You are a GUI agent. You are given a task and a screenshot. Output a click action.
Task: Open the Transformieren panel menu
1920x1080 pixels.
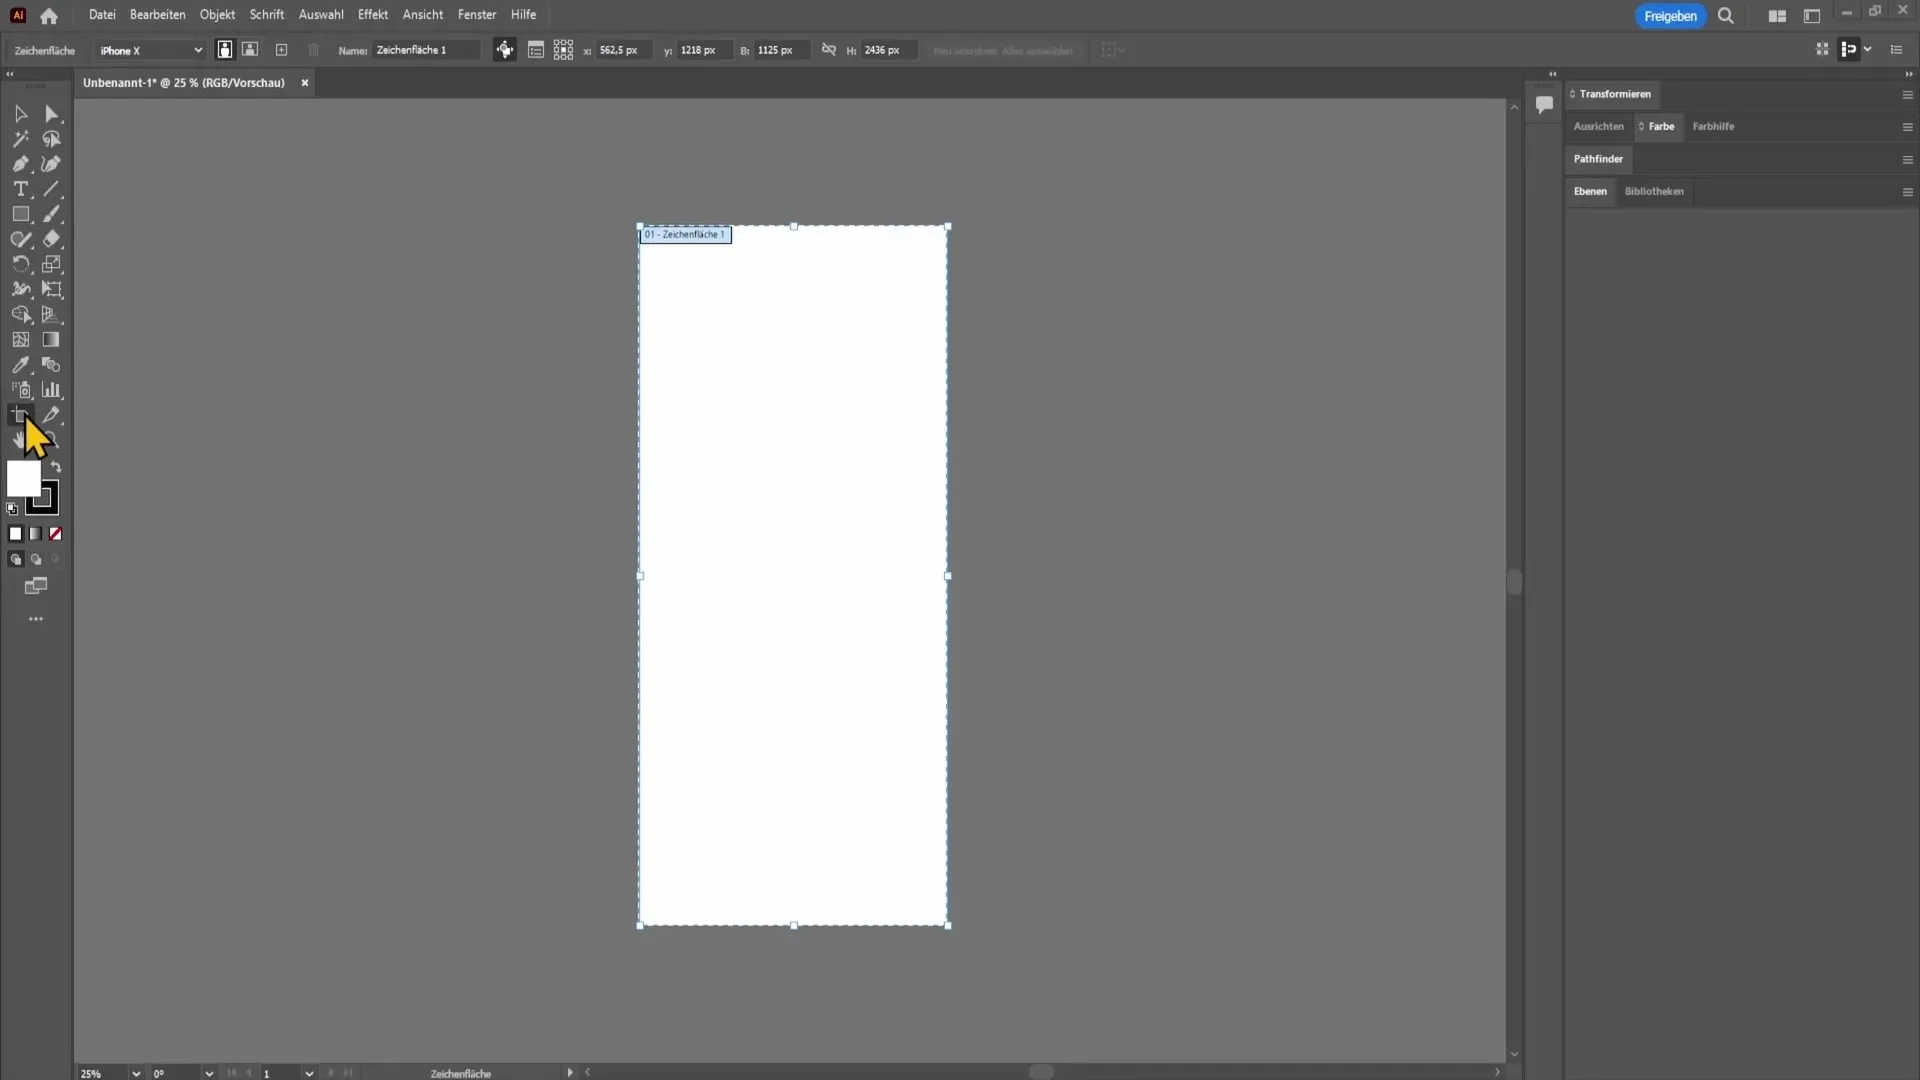(x=1907, y=95)
